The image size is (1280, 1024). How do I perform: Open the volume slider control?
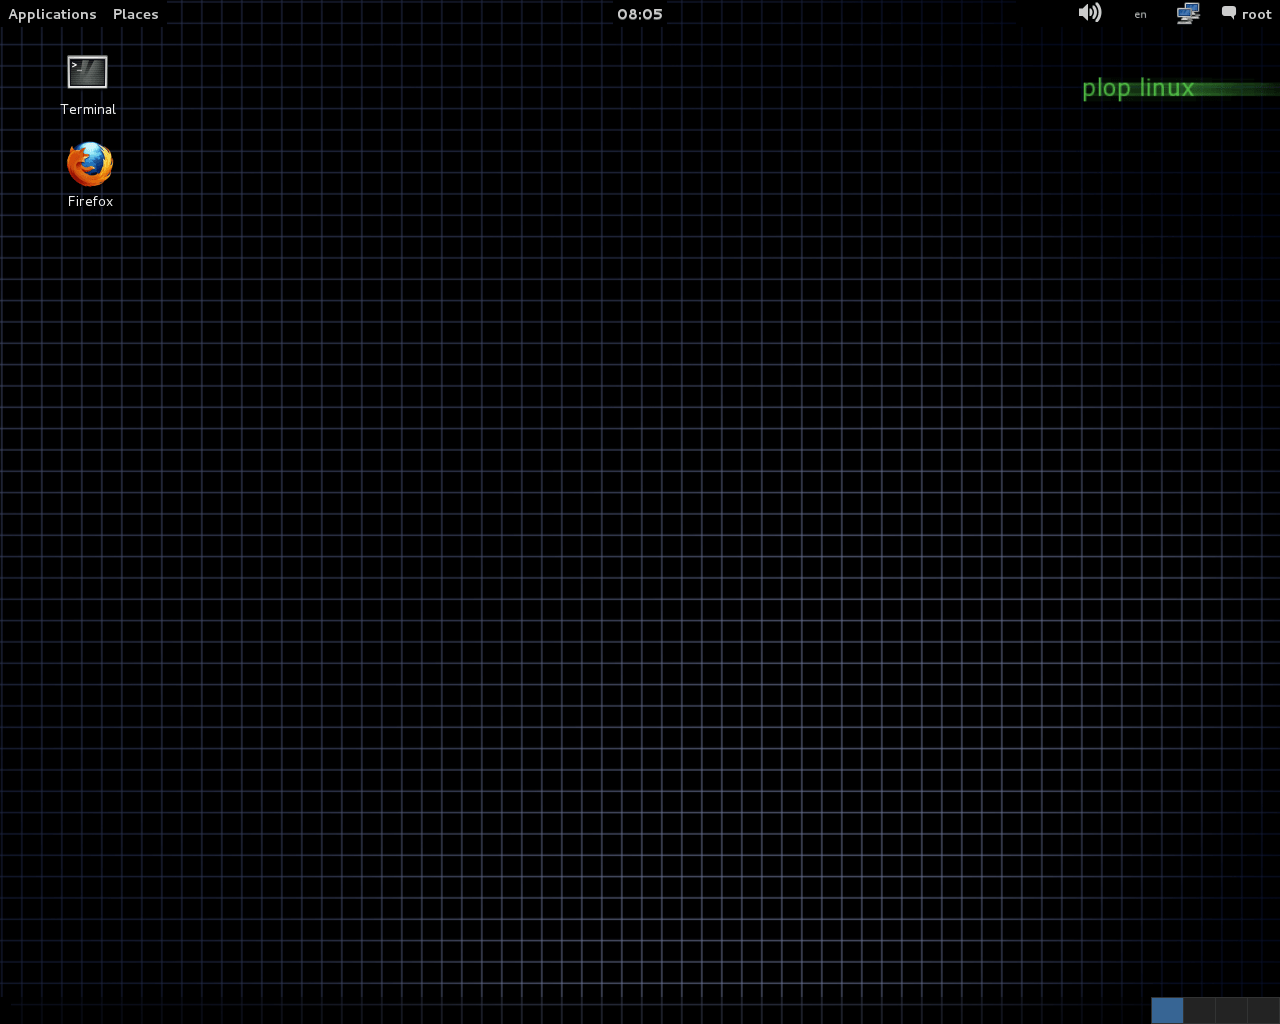pyautogui.click(x=1090, y=13)
